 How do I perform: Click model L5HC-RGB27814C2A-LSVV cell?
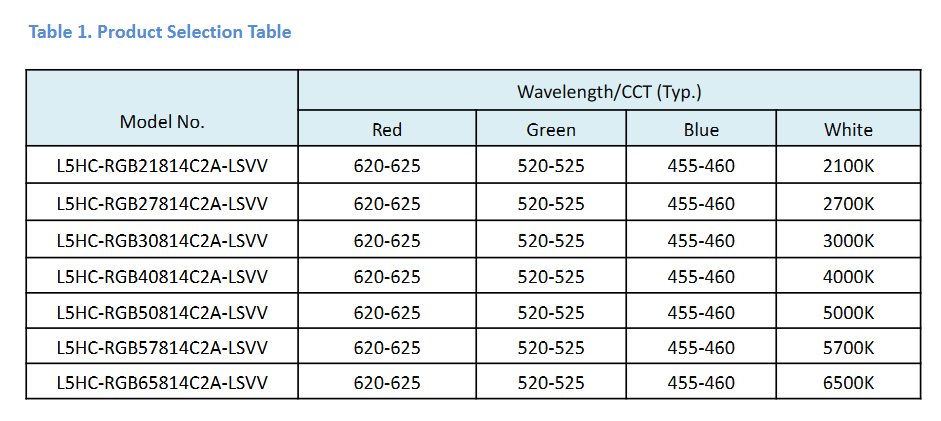point(162,204)
